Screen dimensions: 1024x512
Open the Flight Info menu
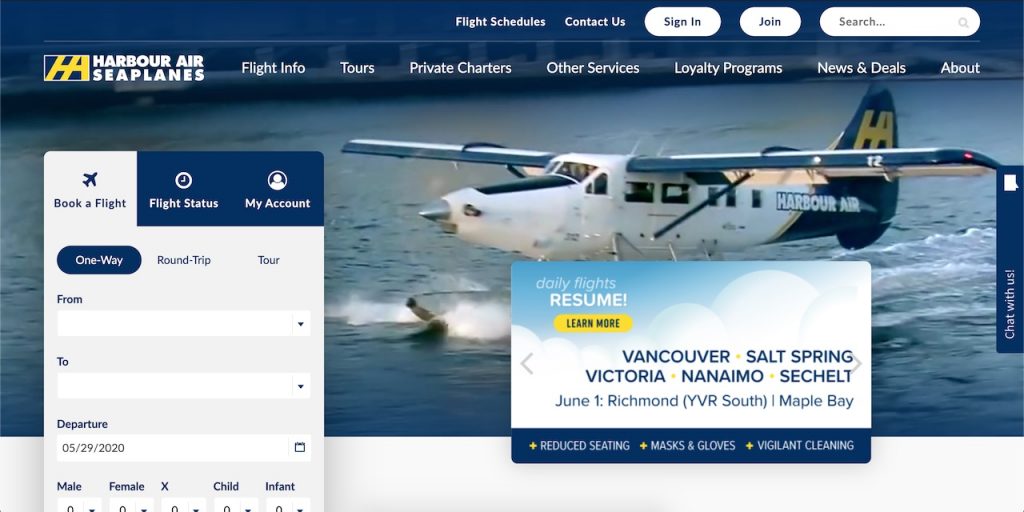tap(273, 68)
